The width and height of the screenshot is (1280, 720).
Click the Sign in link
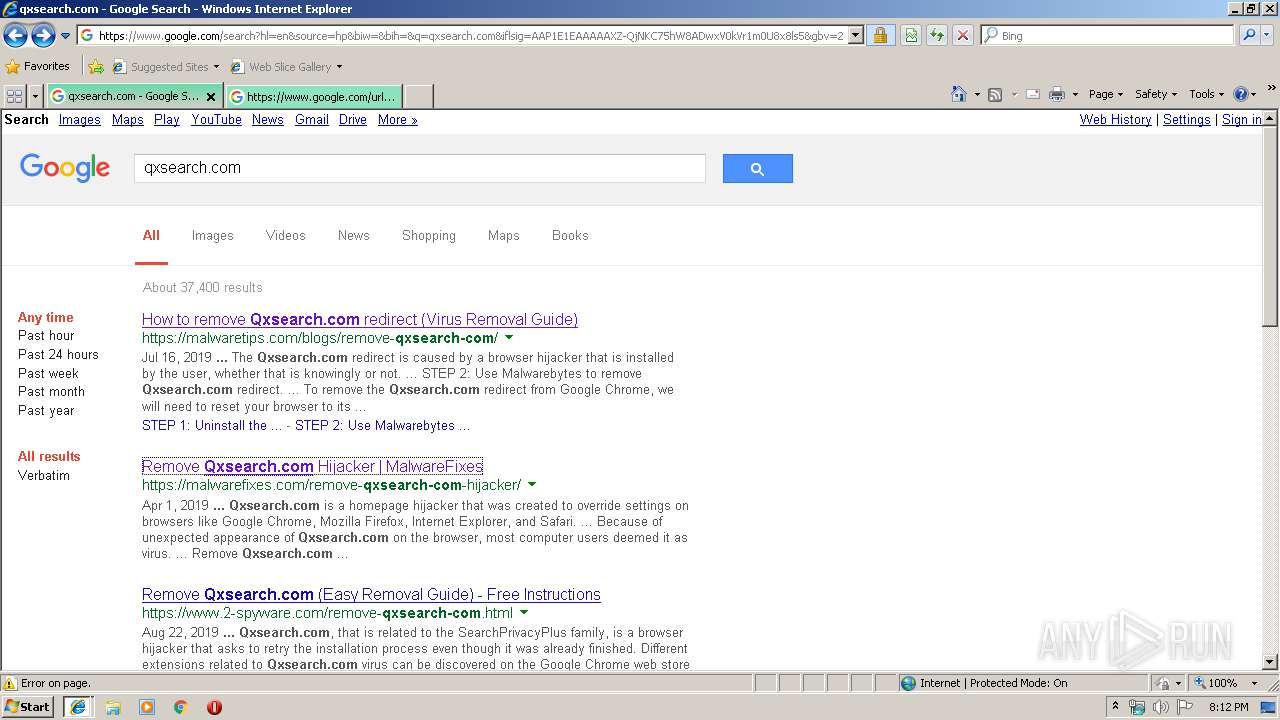pyautogui.click(x=1242, y=120)
